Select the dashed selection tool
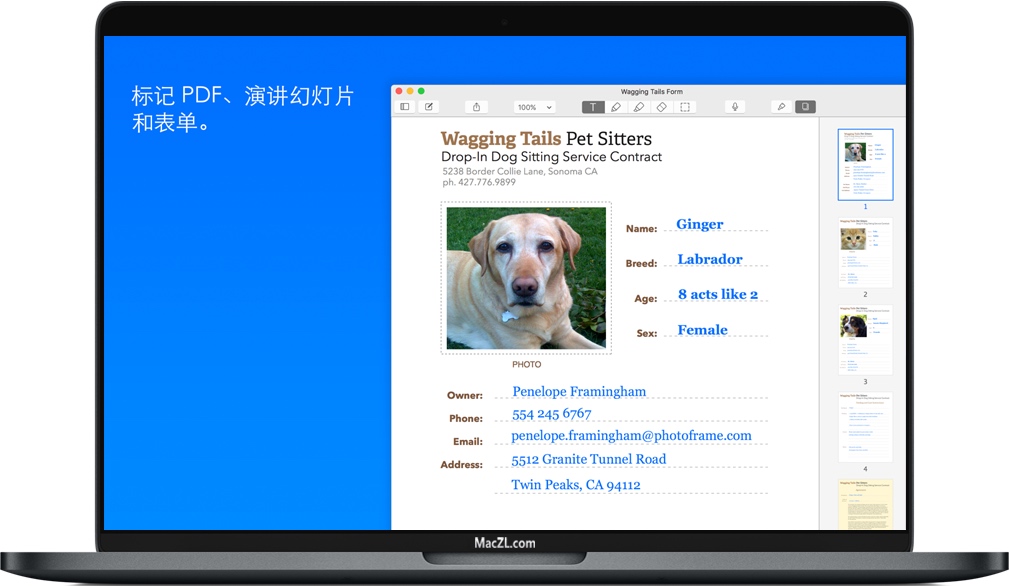 tap(685, 107)
